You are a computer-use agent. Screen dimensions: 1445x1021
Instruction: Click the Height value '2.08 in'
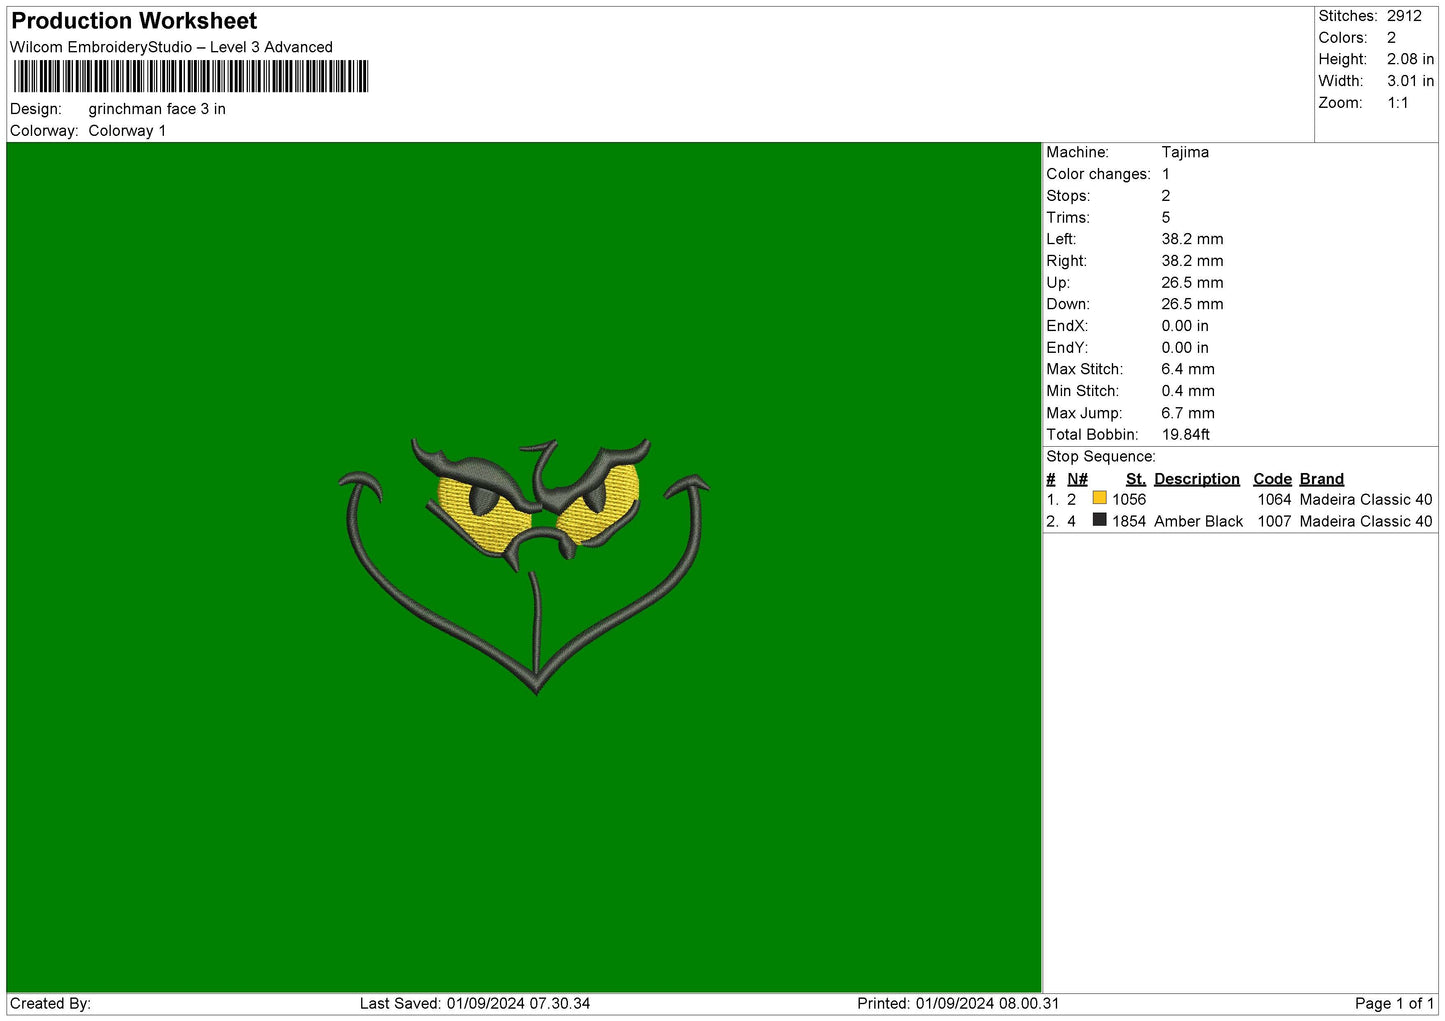click(x=1410, y=60)
